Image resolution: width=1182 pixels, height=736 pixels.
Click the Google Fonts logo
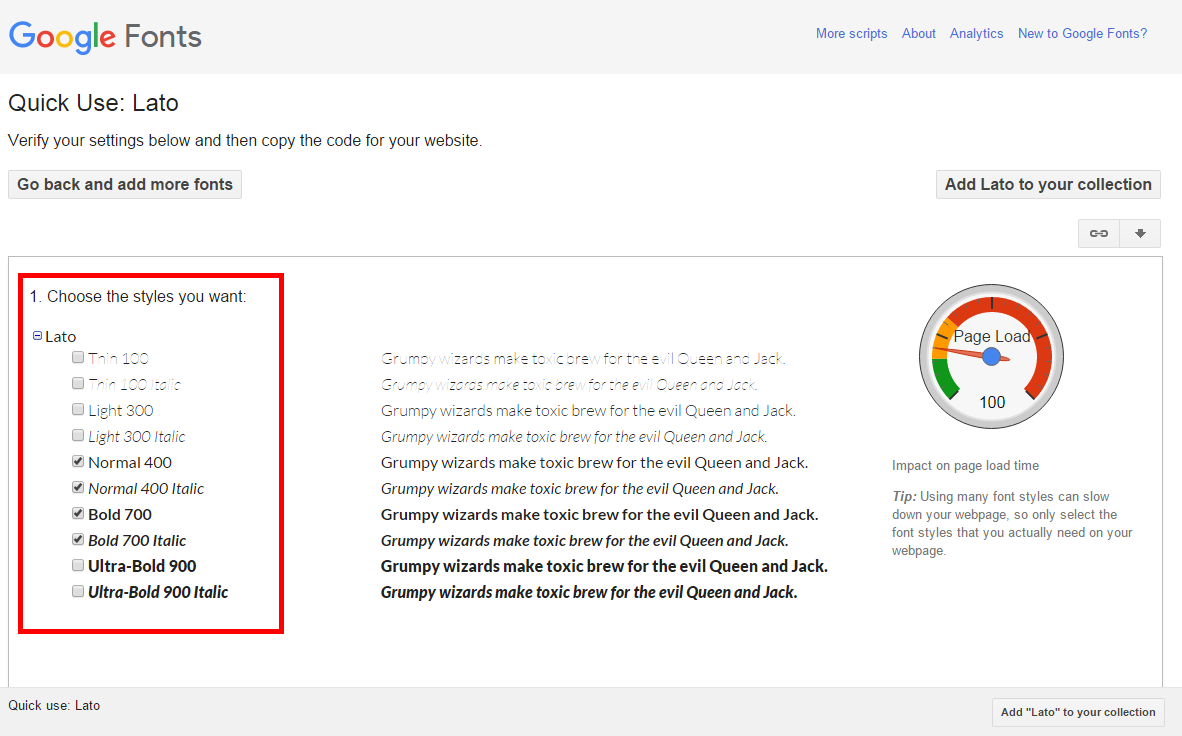105,36
